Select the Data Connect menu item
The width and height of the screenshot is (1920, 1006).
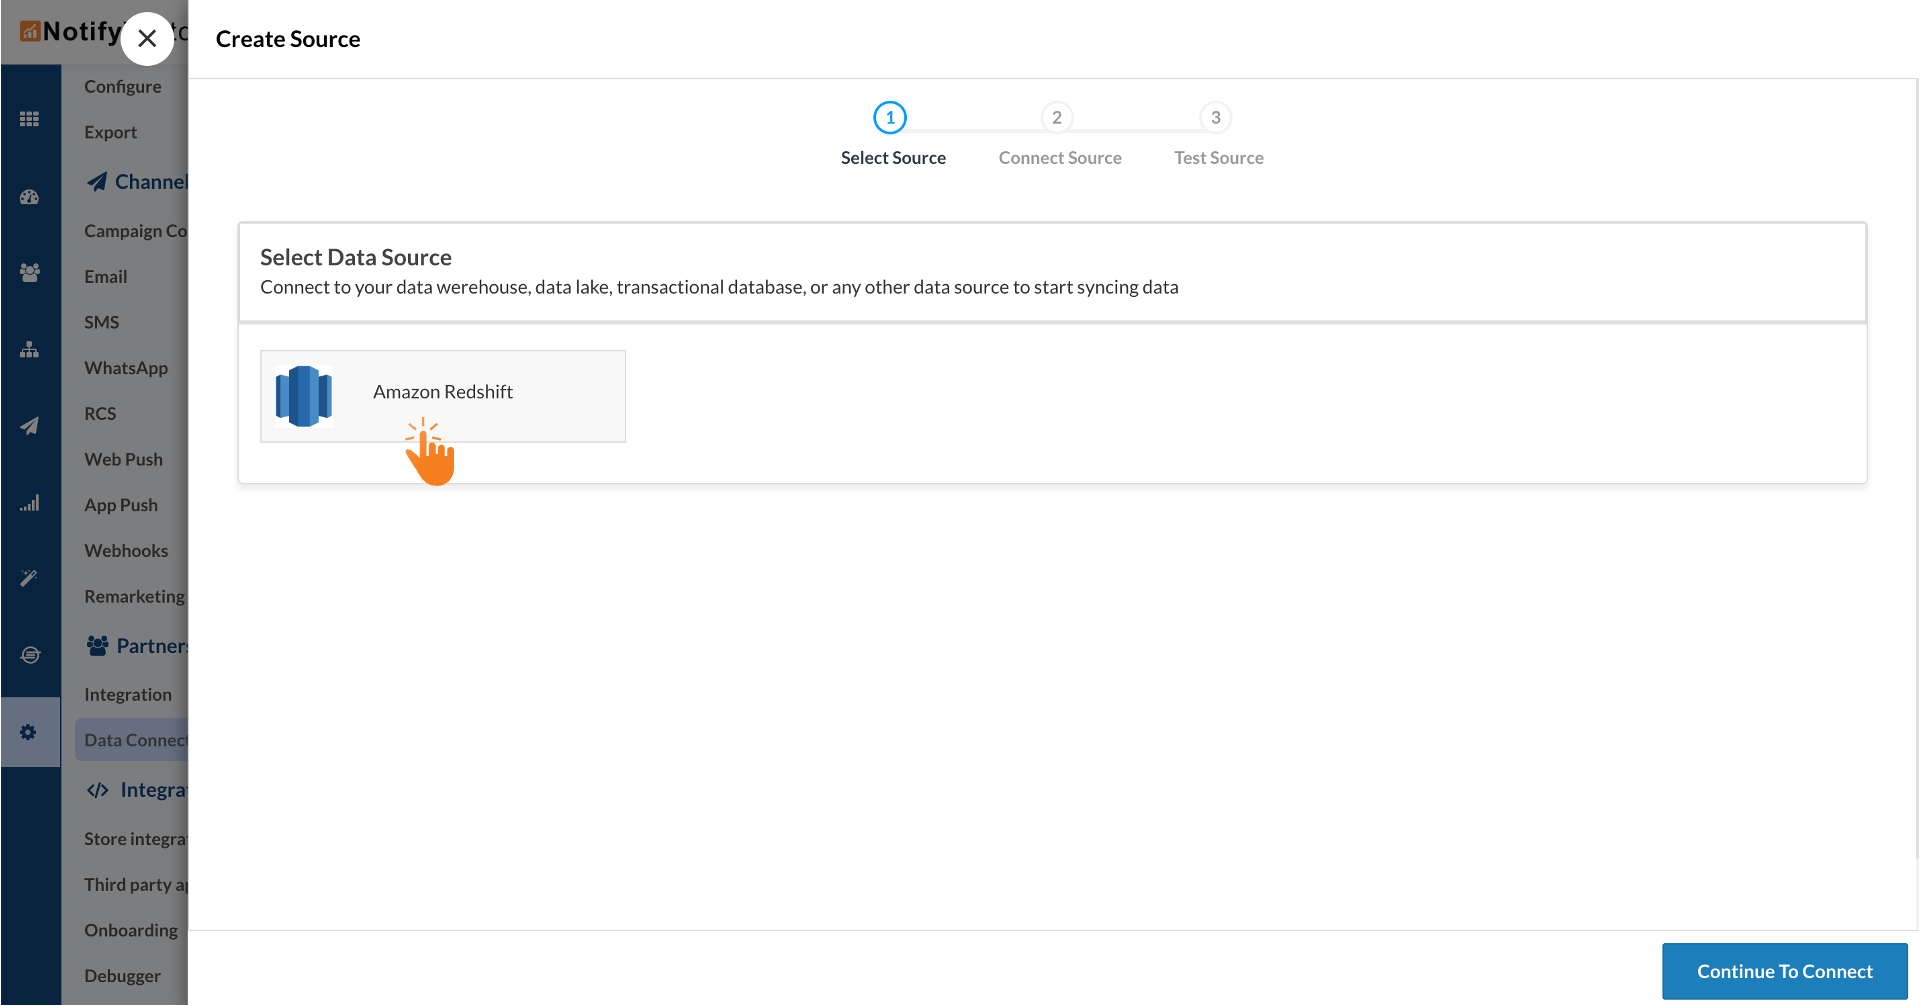(131, 740)
